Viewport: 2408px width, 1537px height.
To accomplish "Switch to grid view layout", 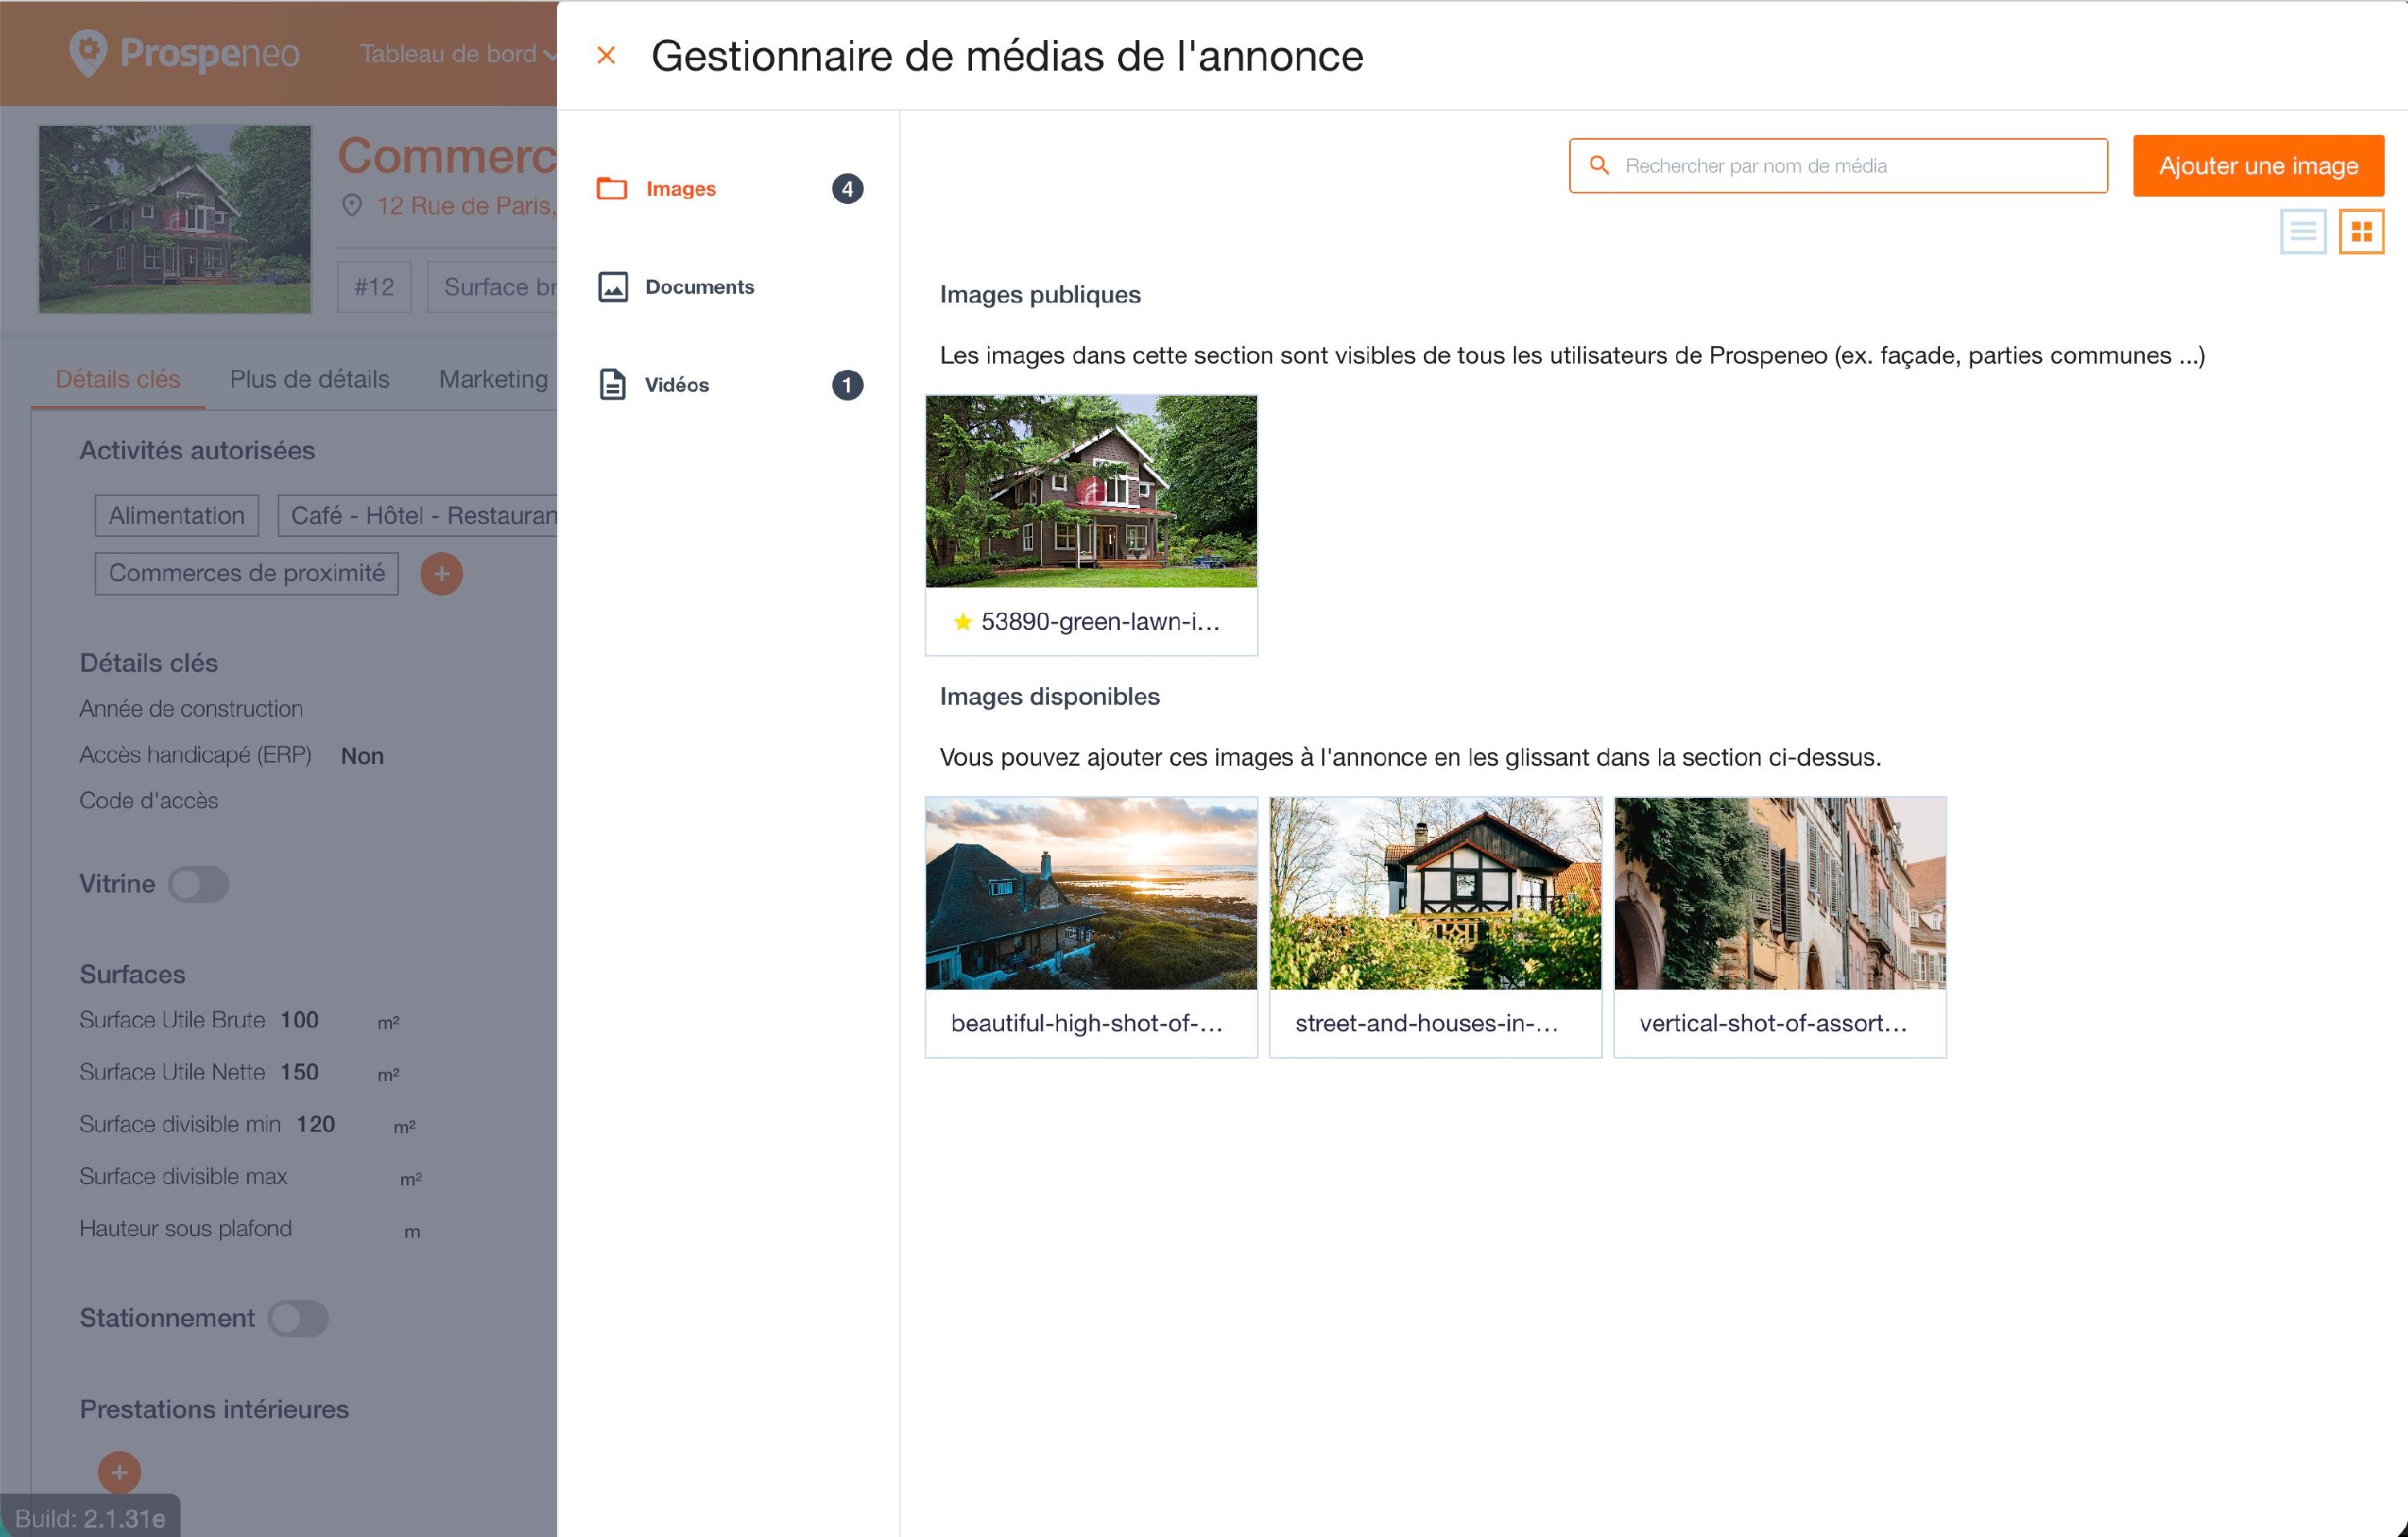I will [x=2362, y=232].
